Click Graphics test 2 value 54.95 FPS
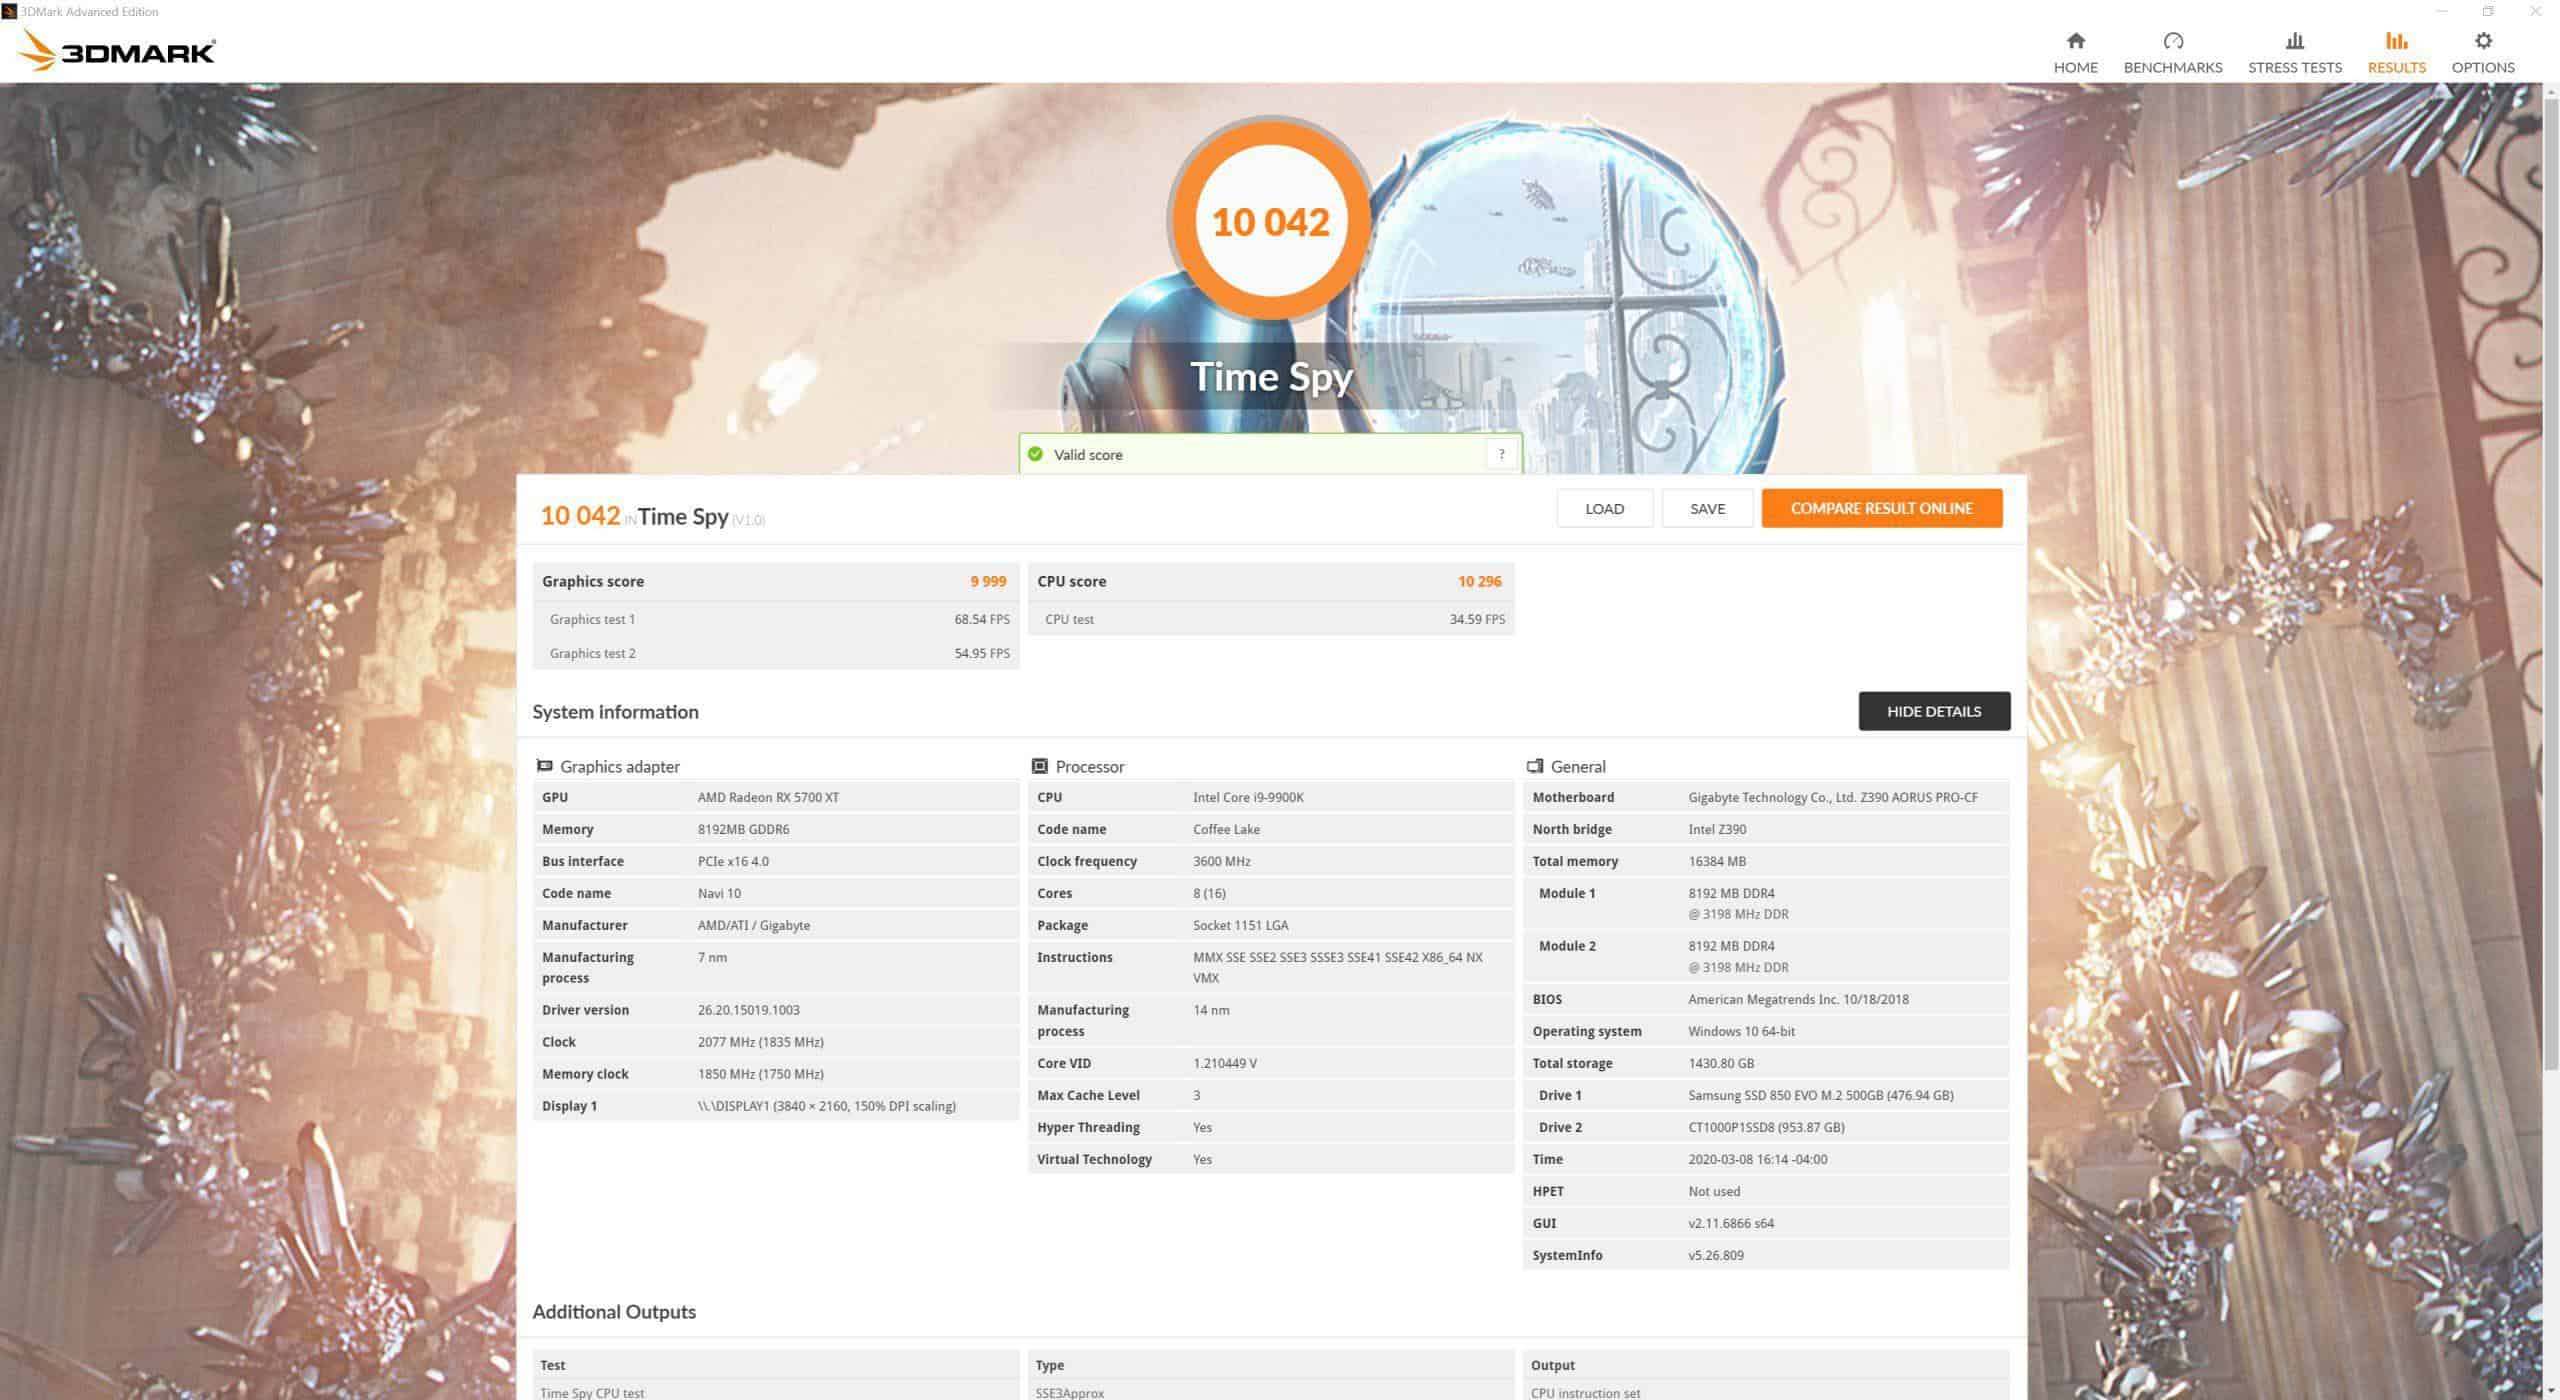 (981, 653)
